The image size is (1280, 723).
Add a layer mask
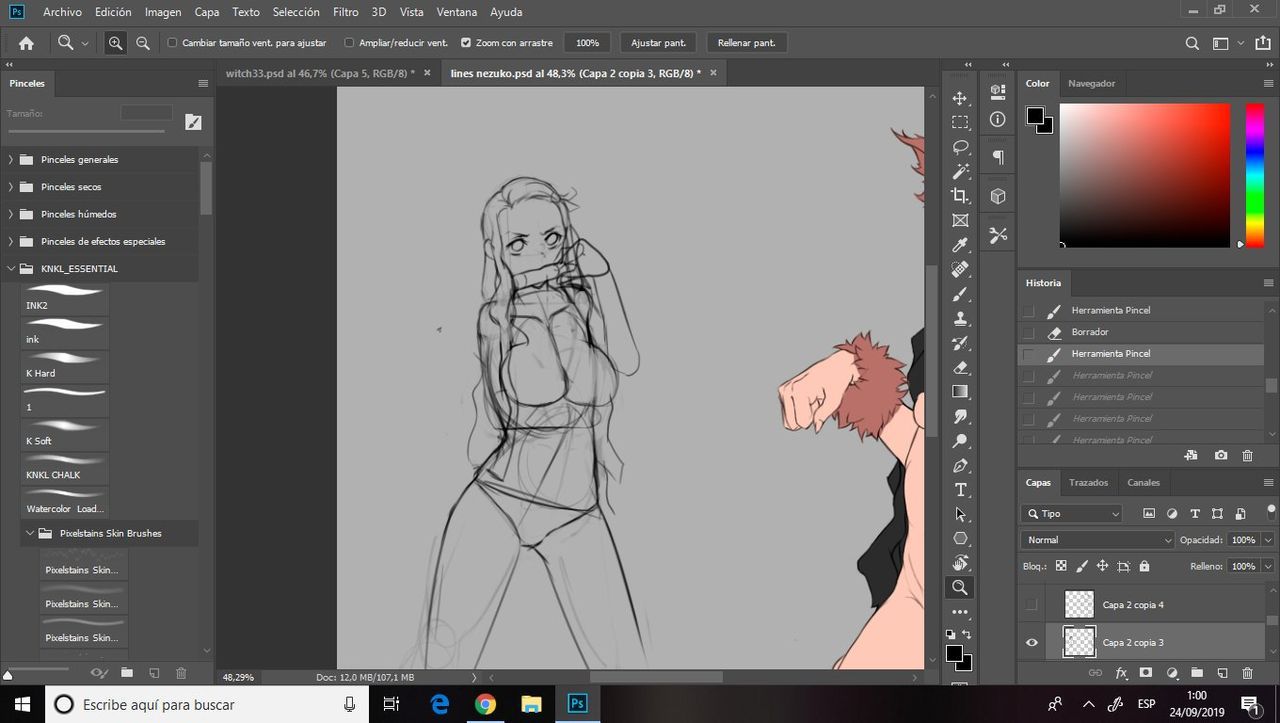[x=1146, y=673]
